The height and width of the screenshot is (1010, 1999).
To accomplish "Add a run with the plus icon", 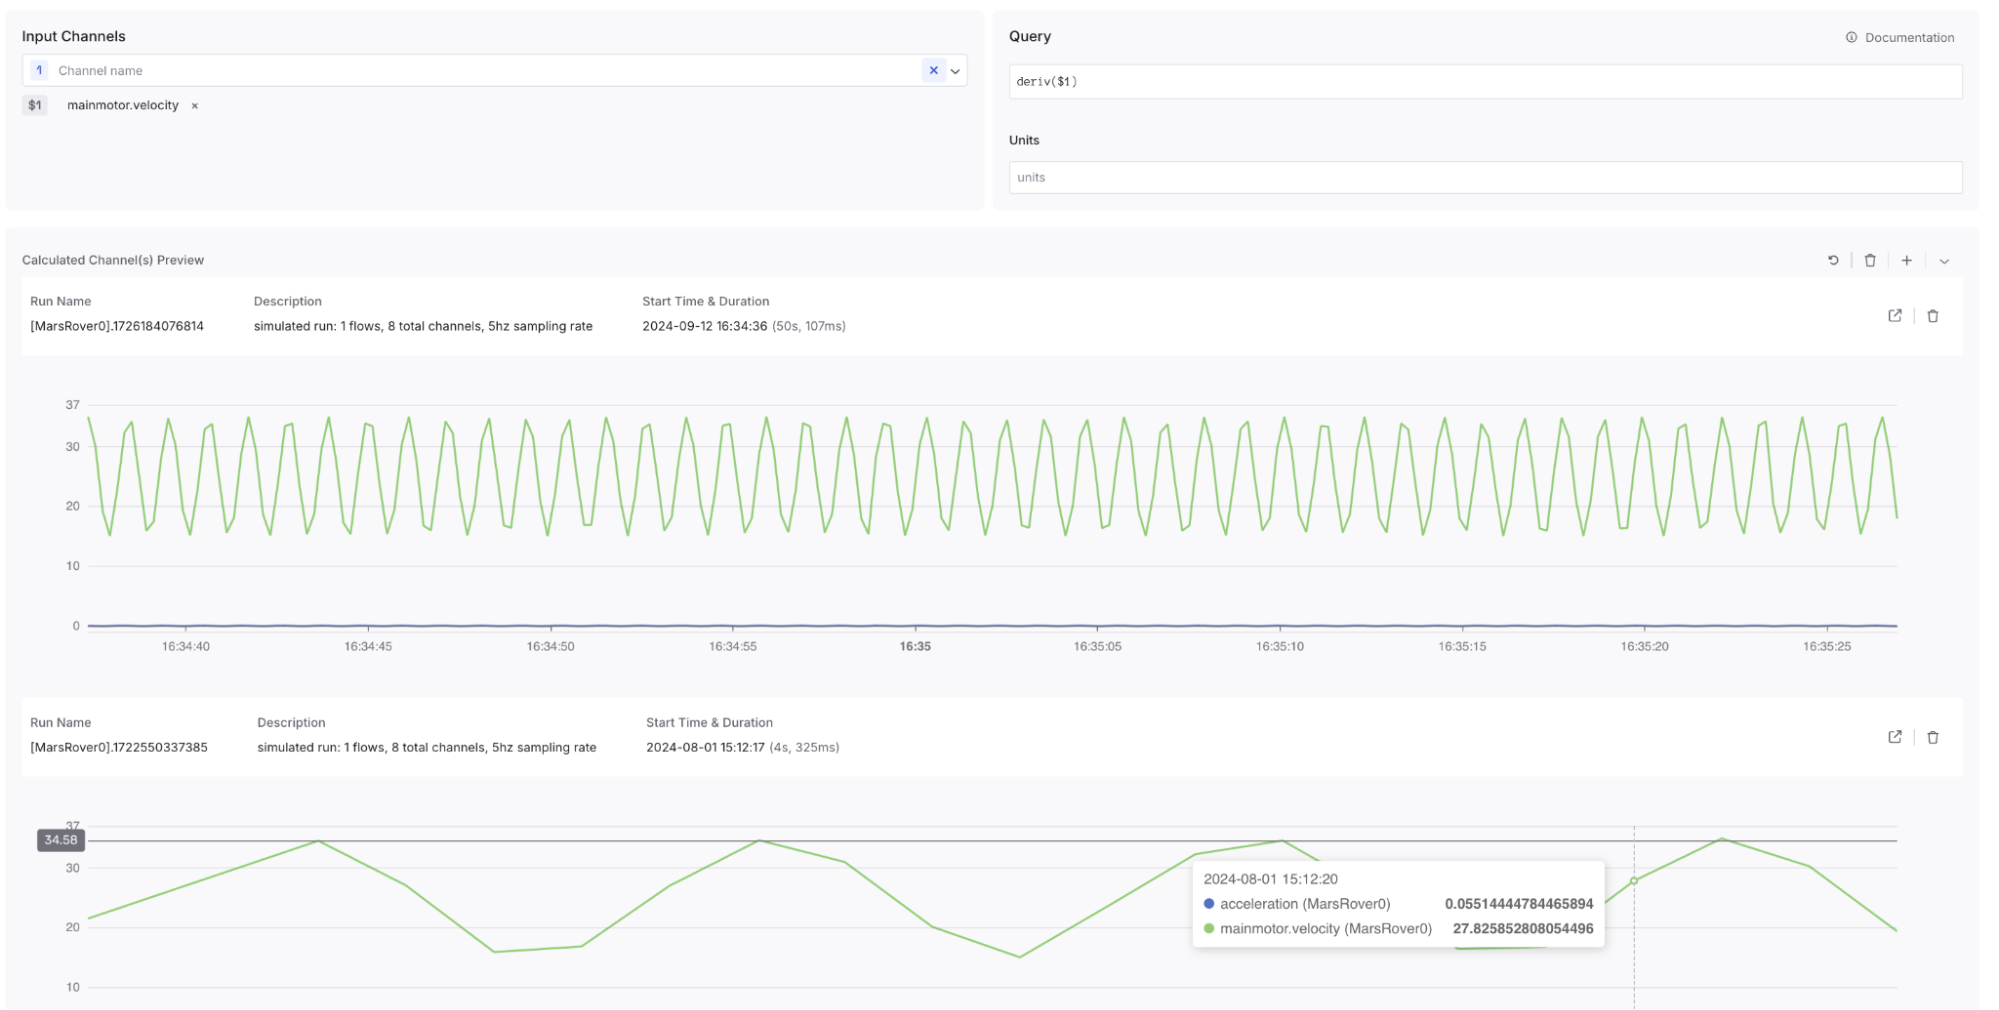I will coord(1907,260).
